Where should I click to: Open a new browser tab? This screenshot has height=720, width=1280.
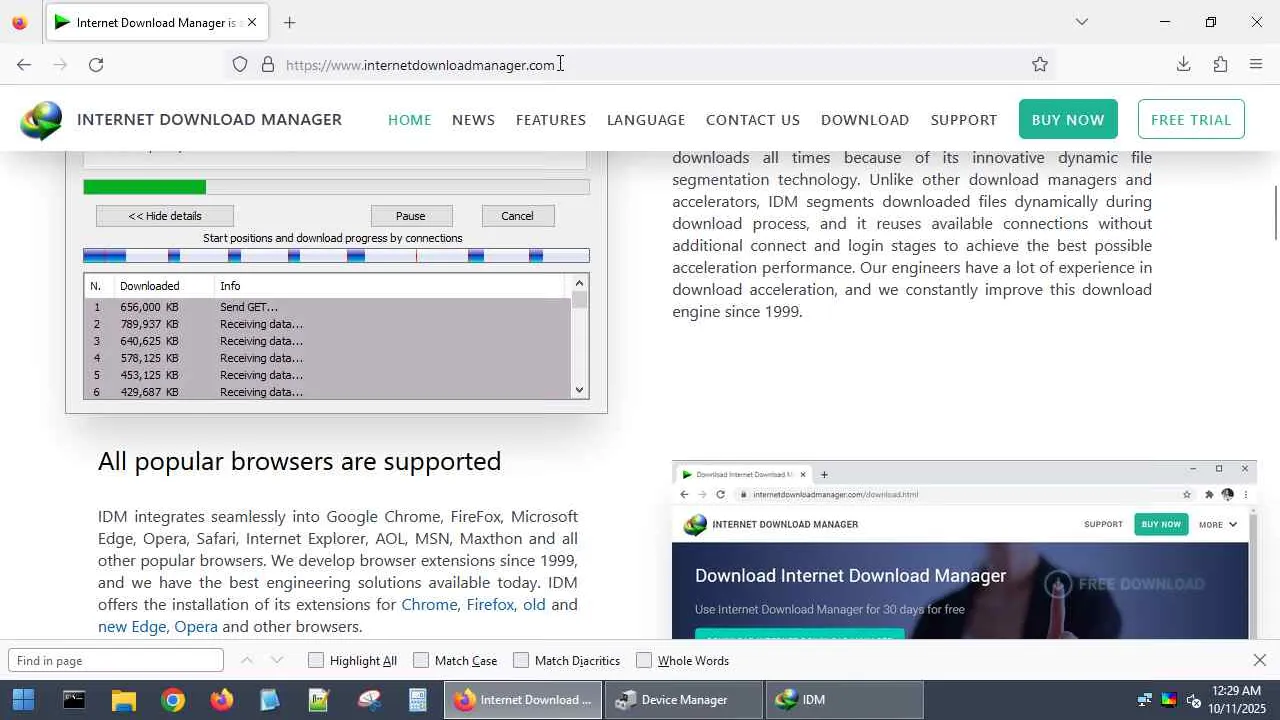(x=289, y=22)
